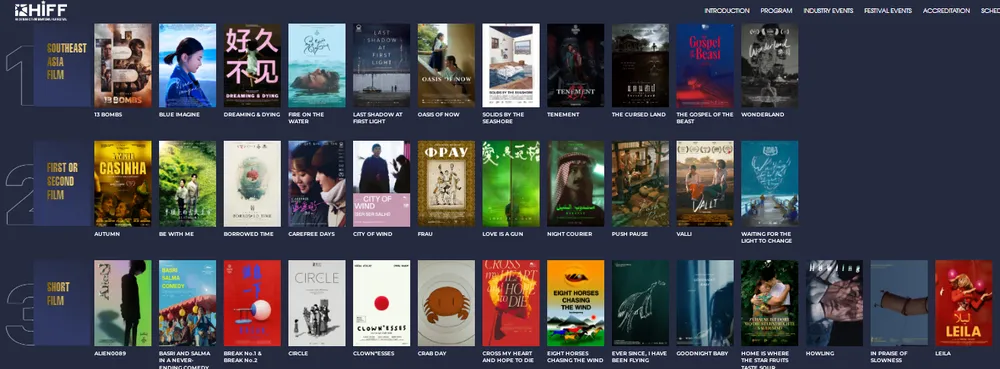Click the 'CIRCLE' title text
This screenshot has width=1000, height=369.
coord(298,353)
